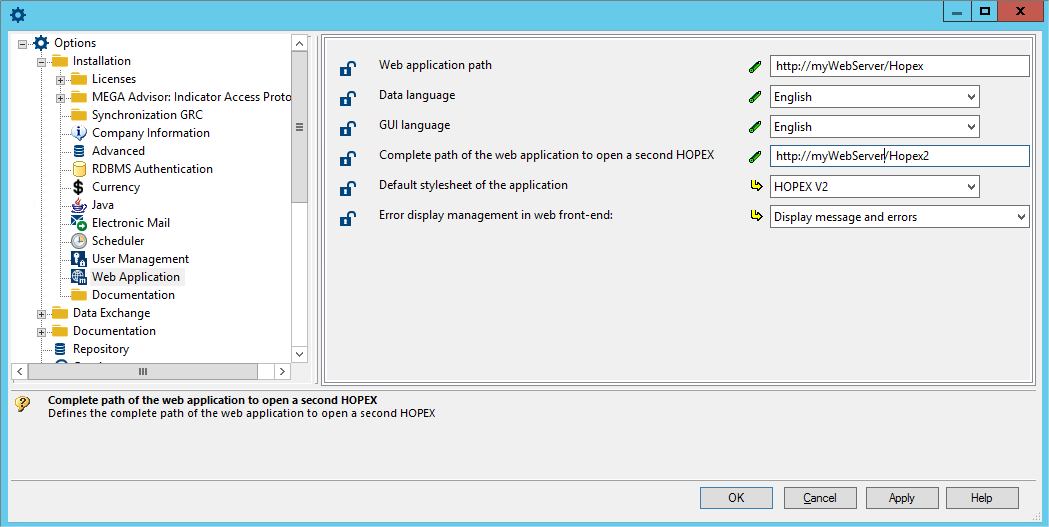The width and height of the screenshot is (1049, 527).
Task: Select Web Application in the options tree
Action: [135, 277]
